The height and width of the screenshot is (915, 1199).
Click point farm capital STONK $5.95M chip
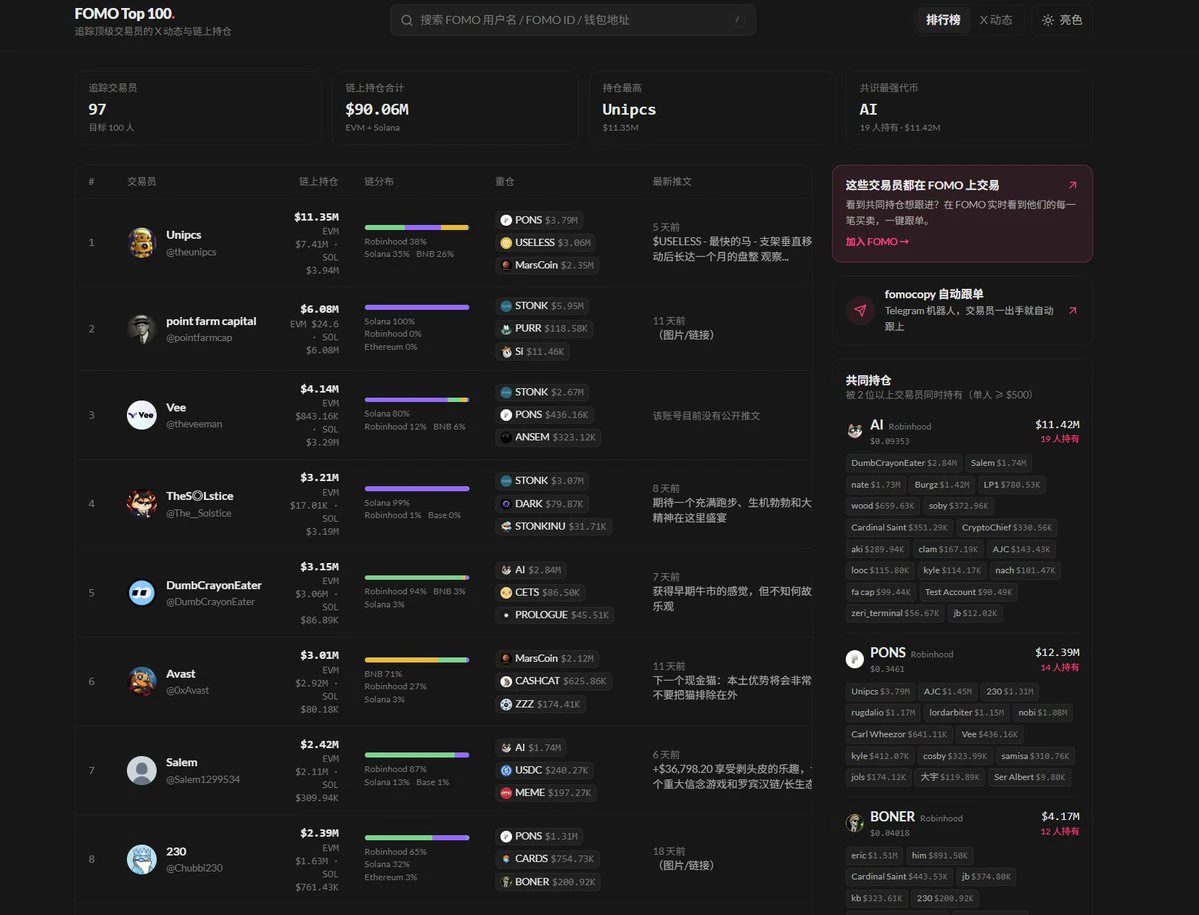tap(542, 306)
